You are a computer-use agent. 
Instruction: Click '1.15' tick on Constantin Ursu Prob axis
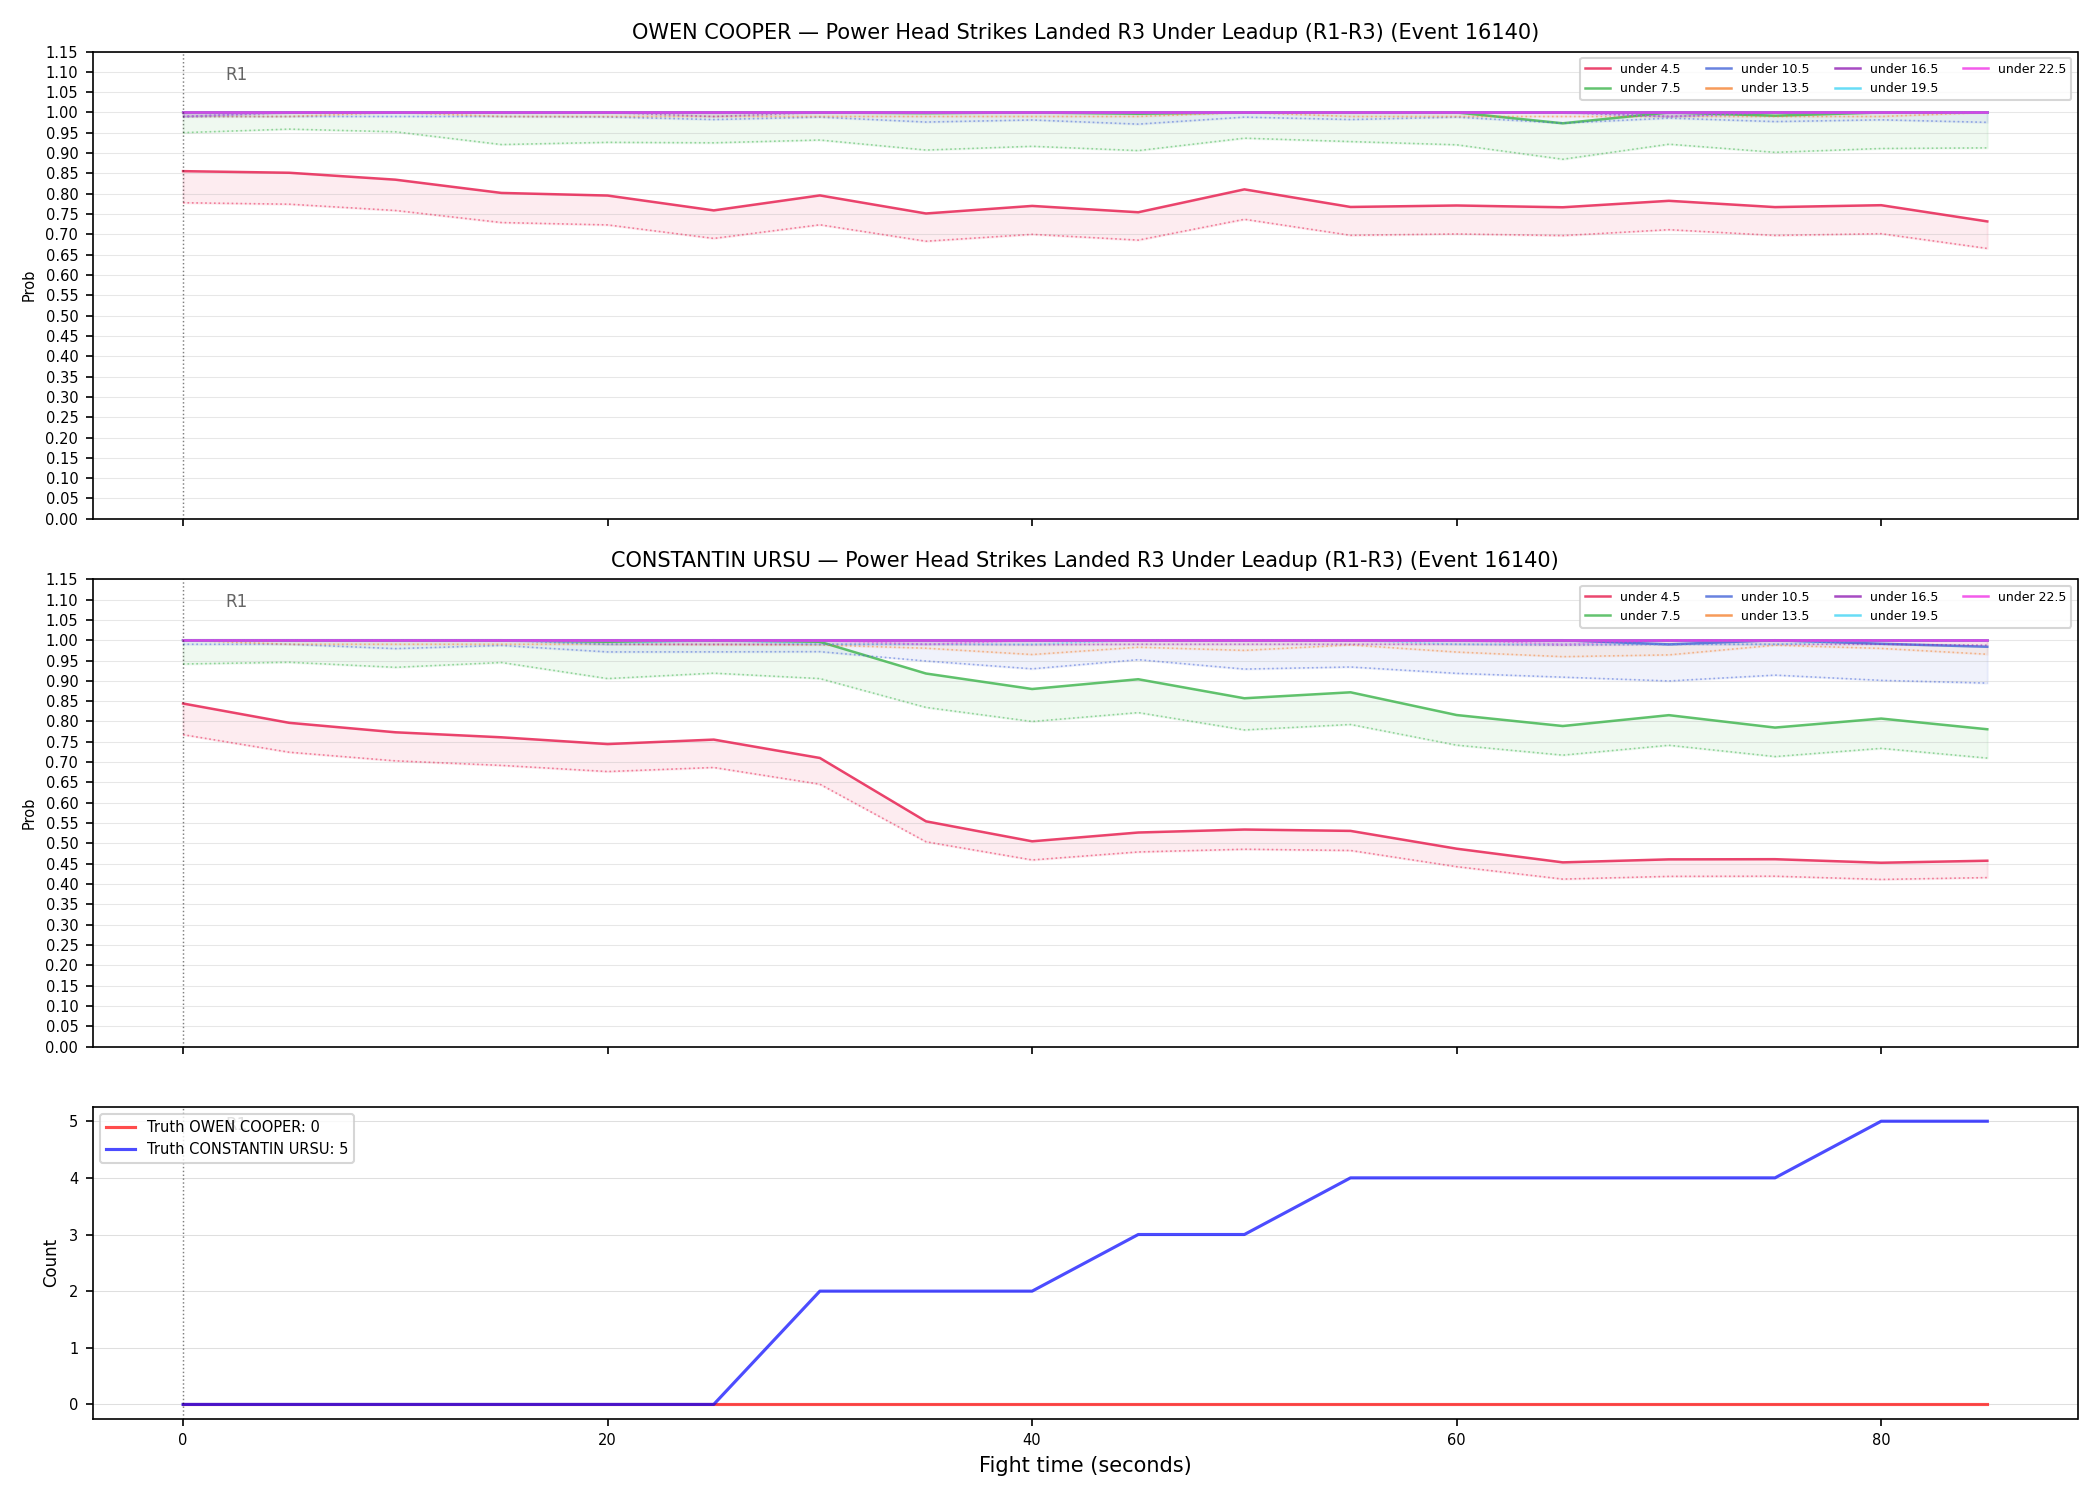point(62,580)
